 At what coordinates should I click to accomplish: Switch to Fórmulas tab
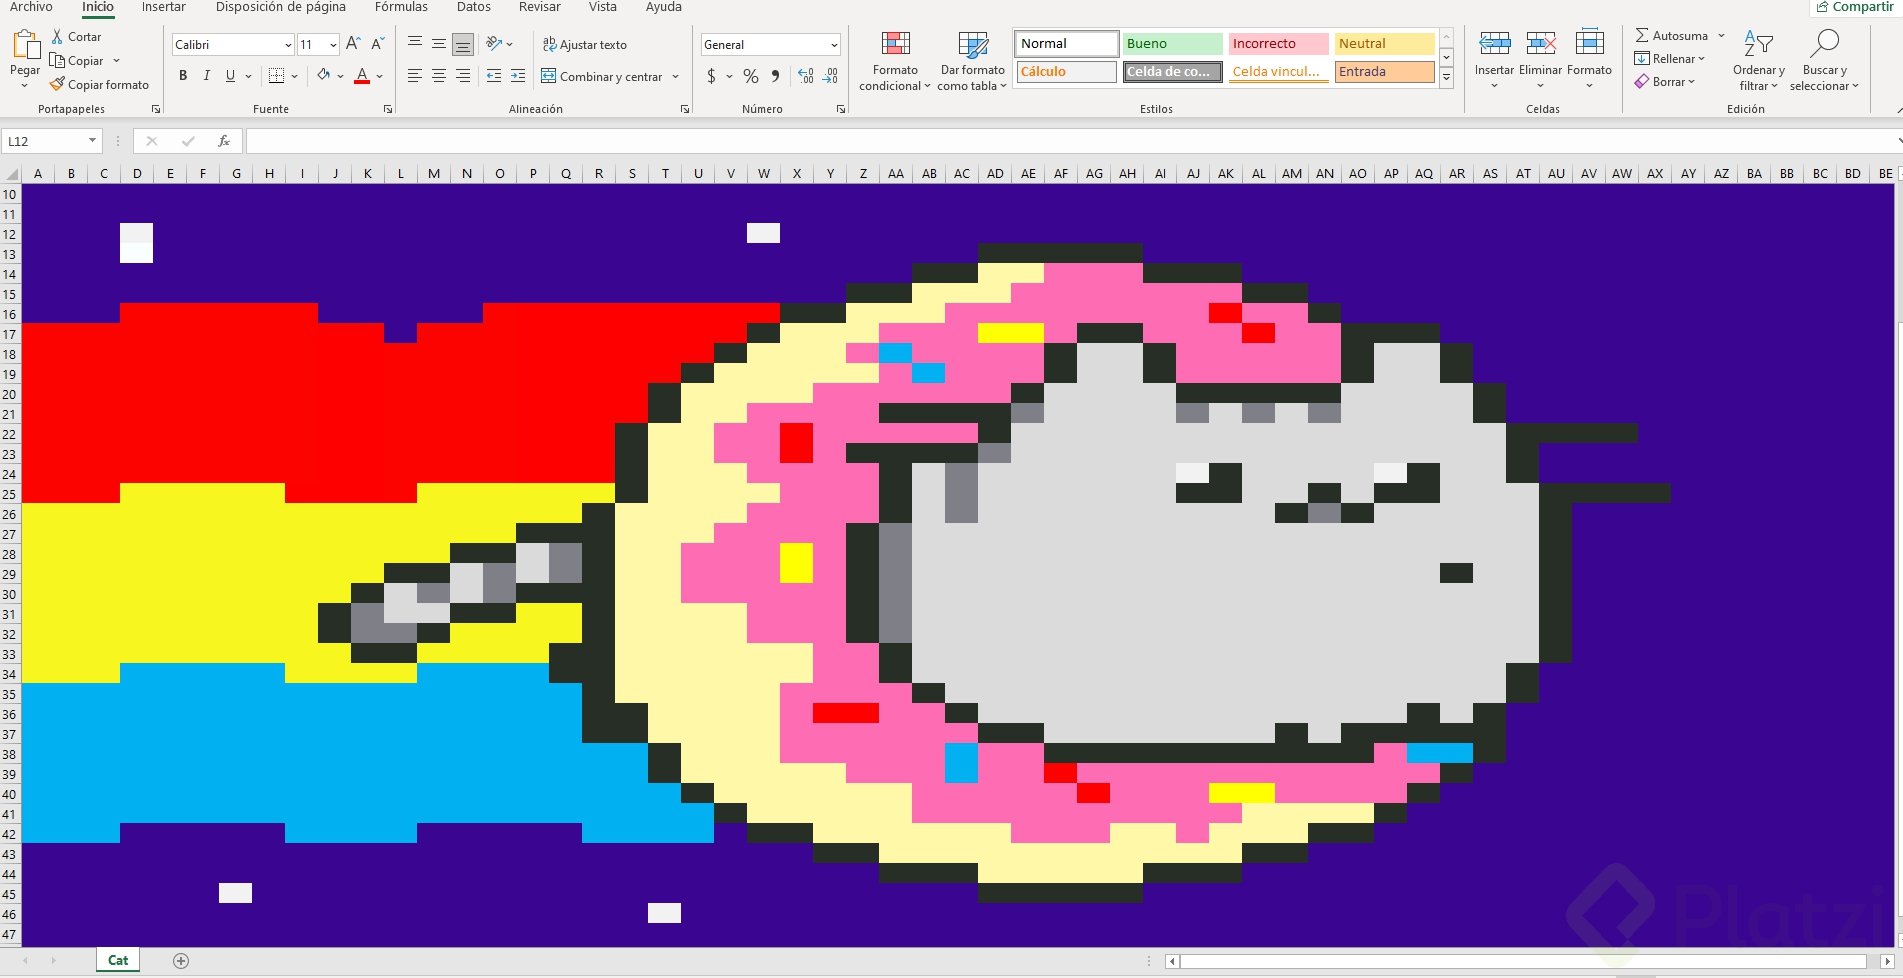(x=401, y=7)
